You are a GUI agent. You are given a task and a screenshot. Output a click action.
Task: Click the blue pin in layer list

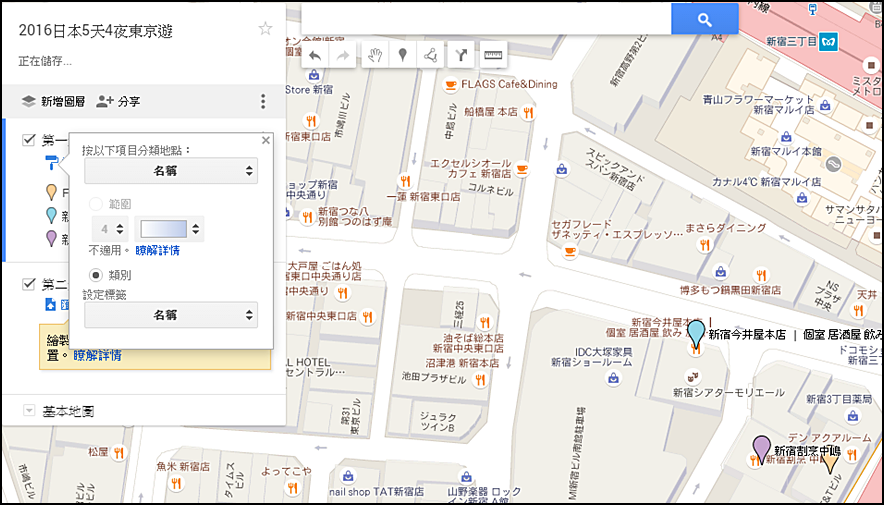pyautogui.click(x=51, y=215)
